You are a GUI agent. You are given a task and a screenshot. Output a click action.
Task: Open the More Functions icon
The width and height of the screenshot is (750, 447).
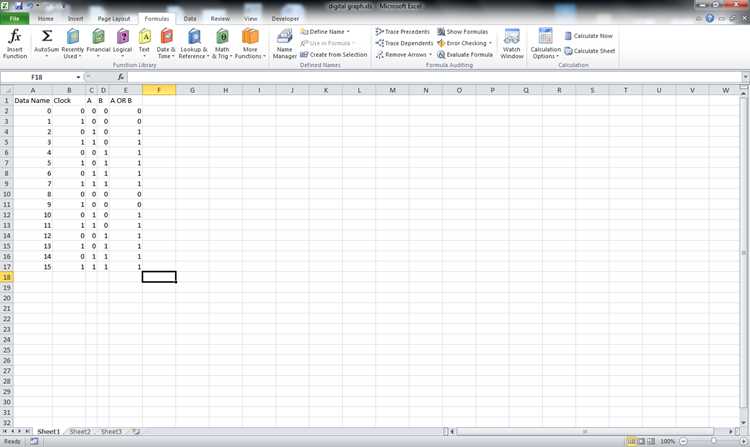(250, 36)
